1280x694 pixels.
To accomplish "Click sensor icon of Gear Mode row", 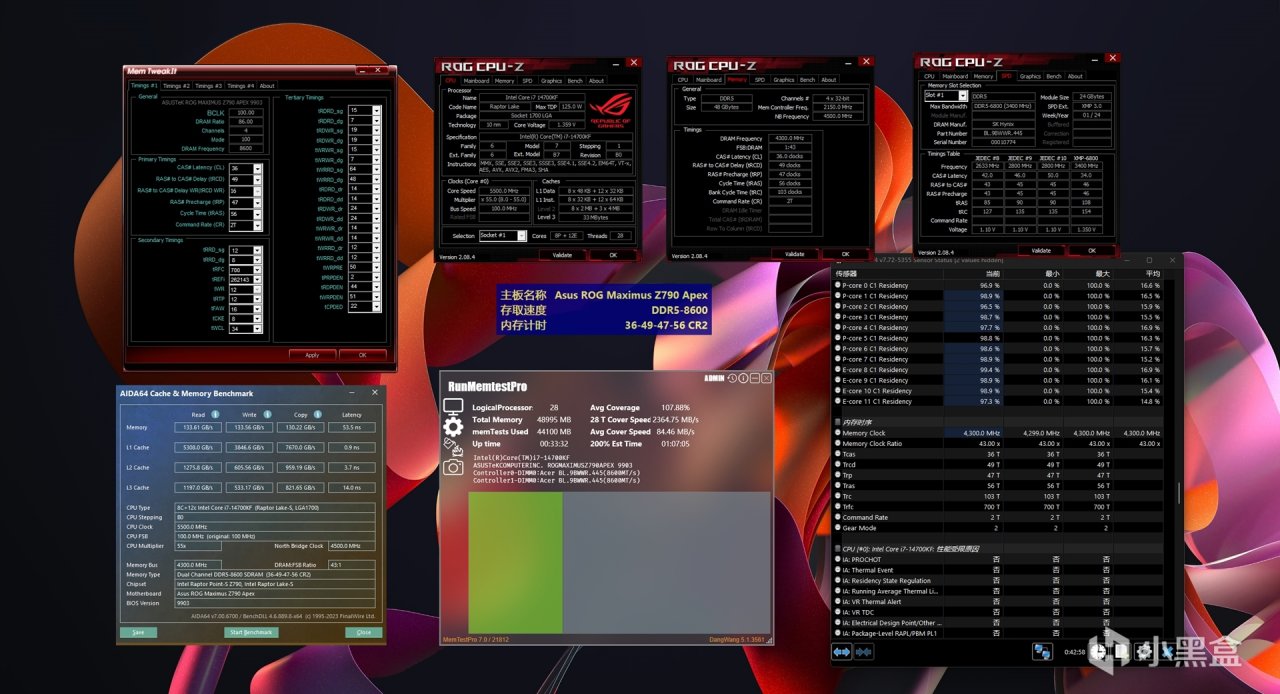I will (838, 528).
